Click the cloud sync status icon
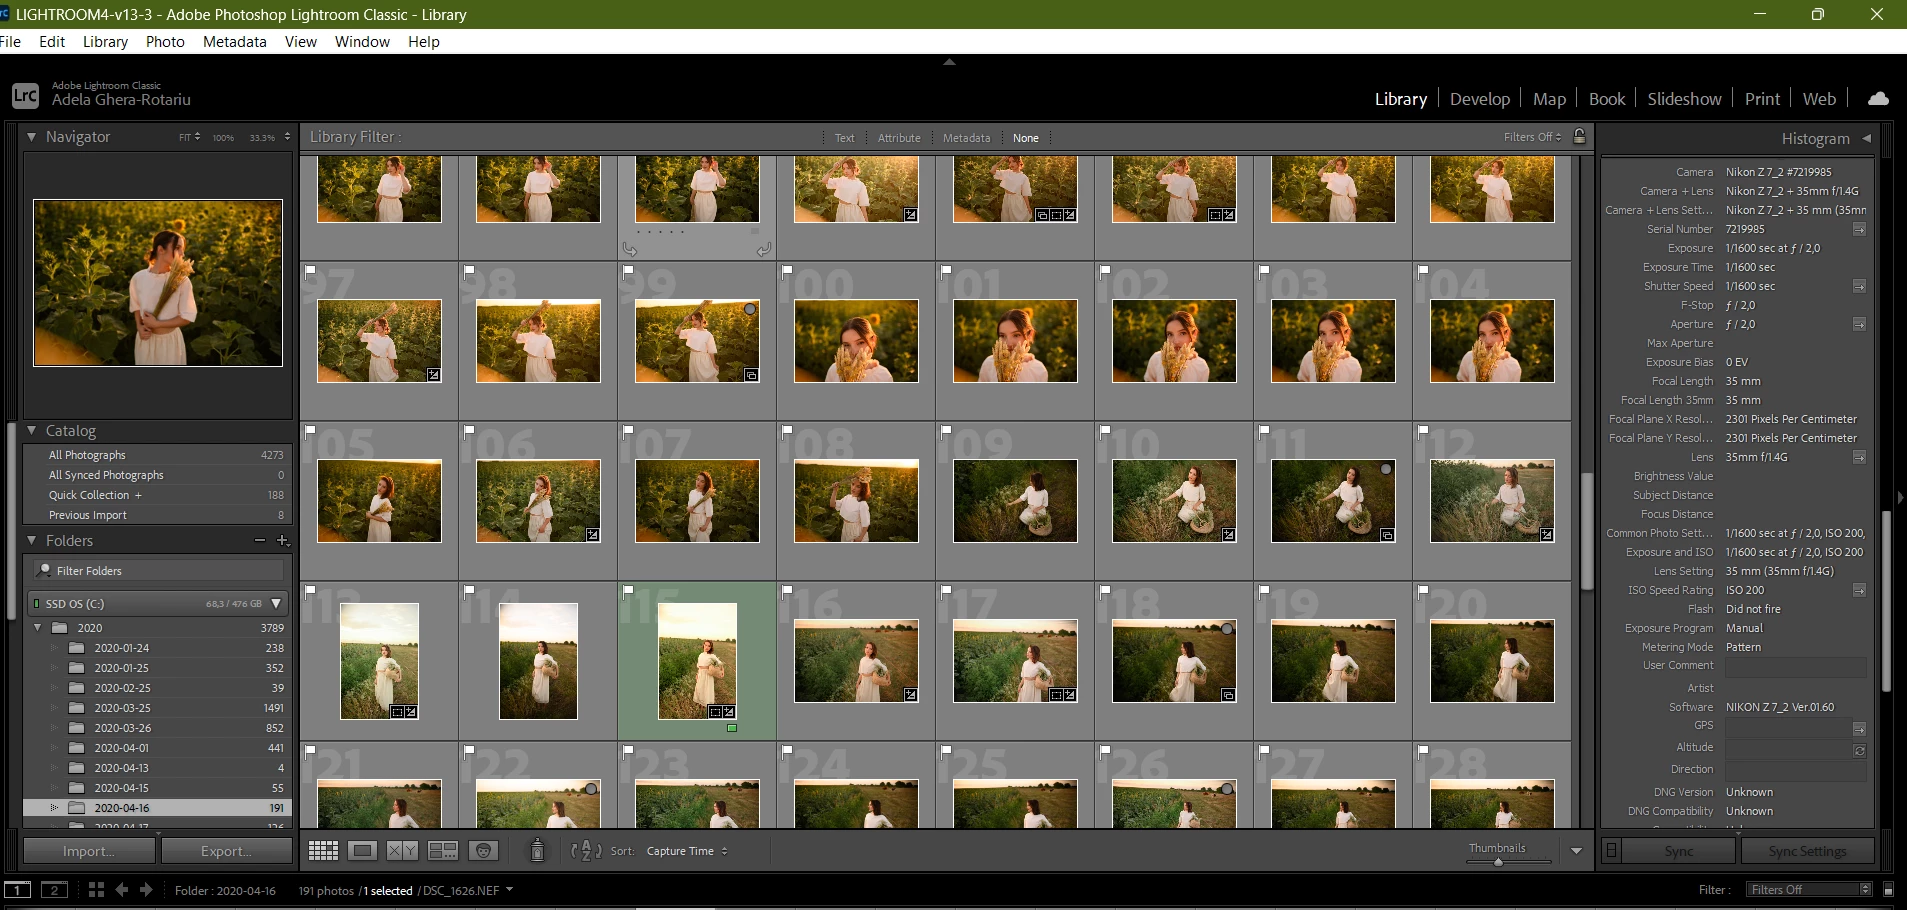Image resolution: width=1907 pixels, height=910 pixels. point(1878,98)
